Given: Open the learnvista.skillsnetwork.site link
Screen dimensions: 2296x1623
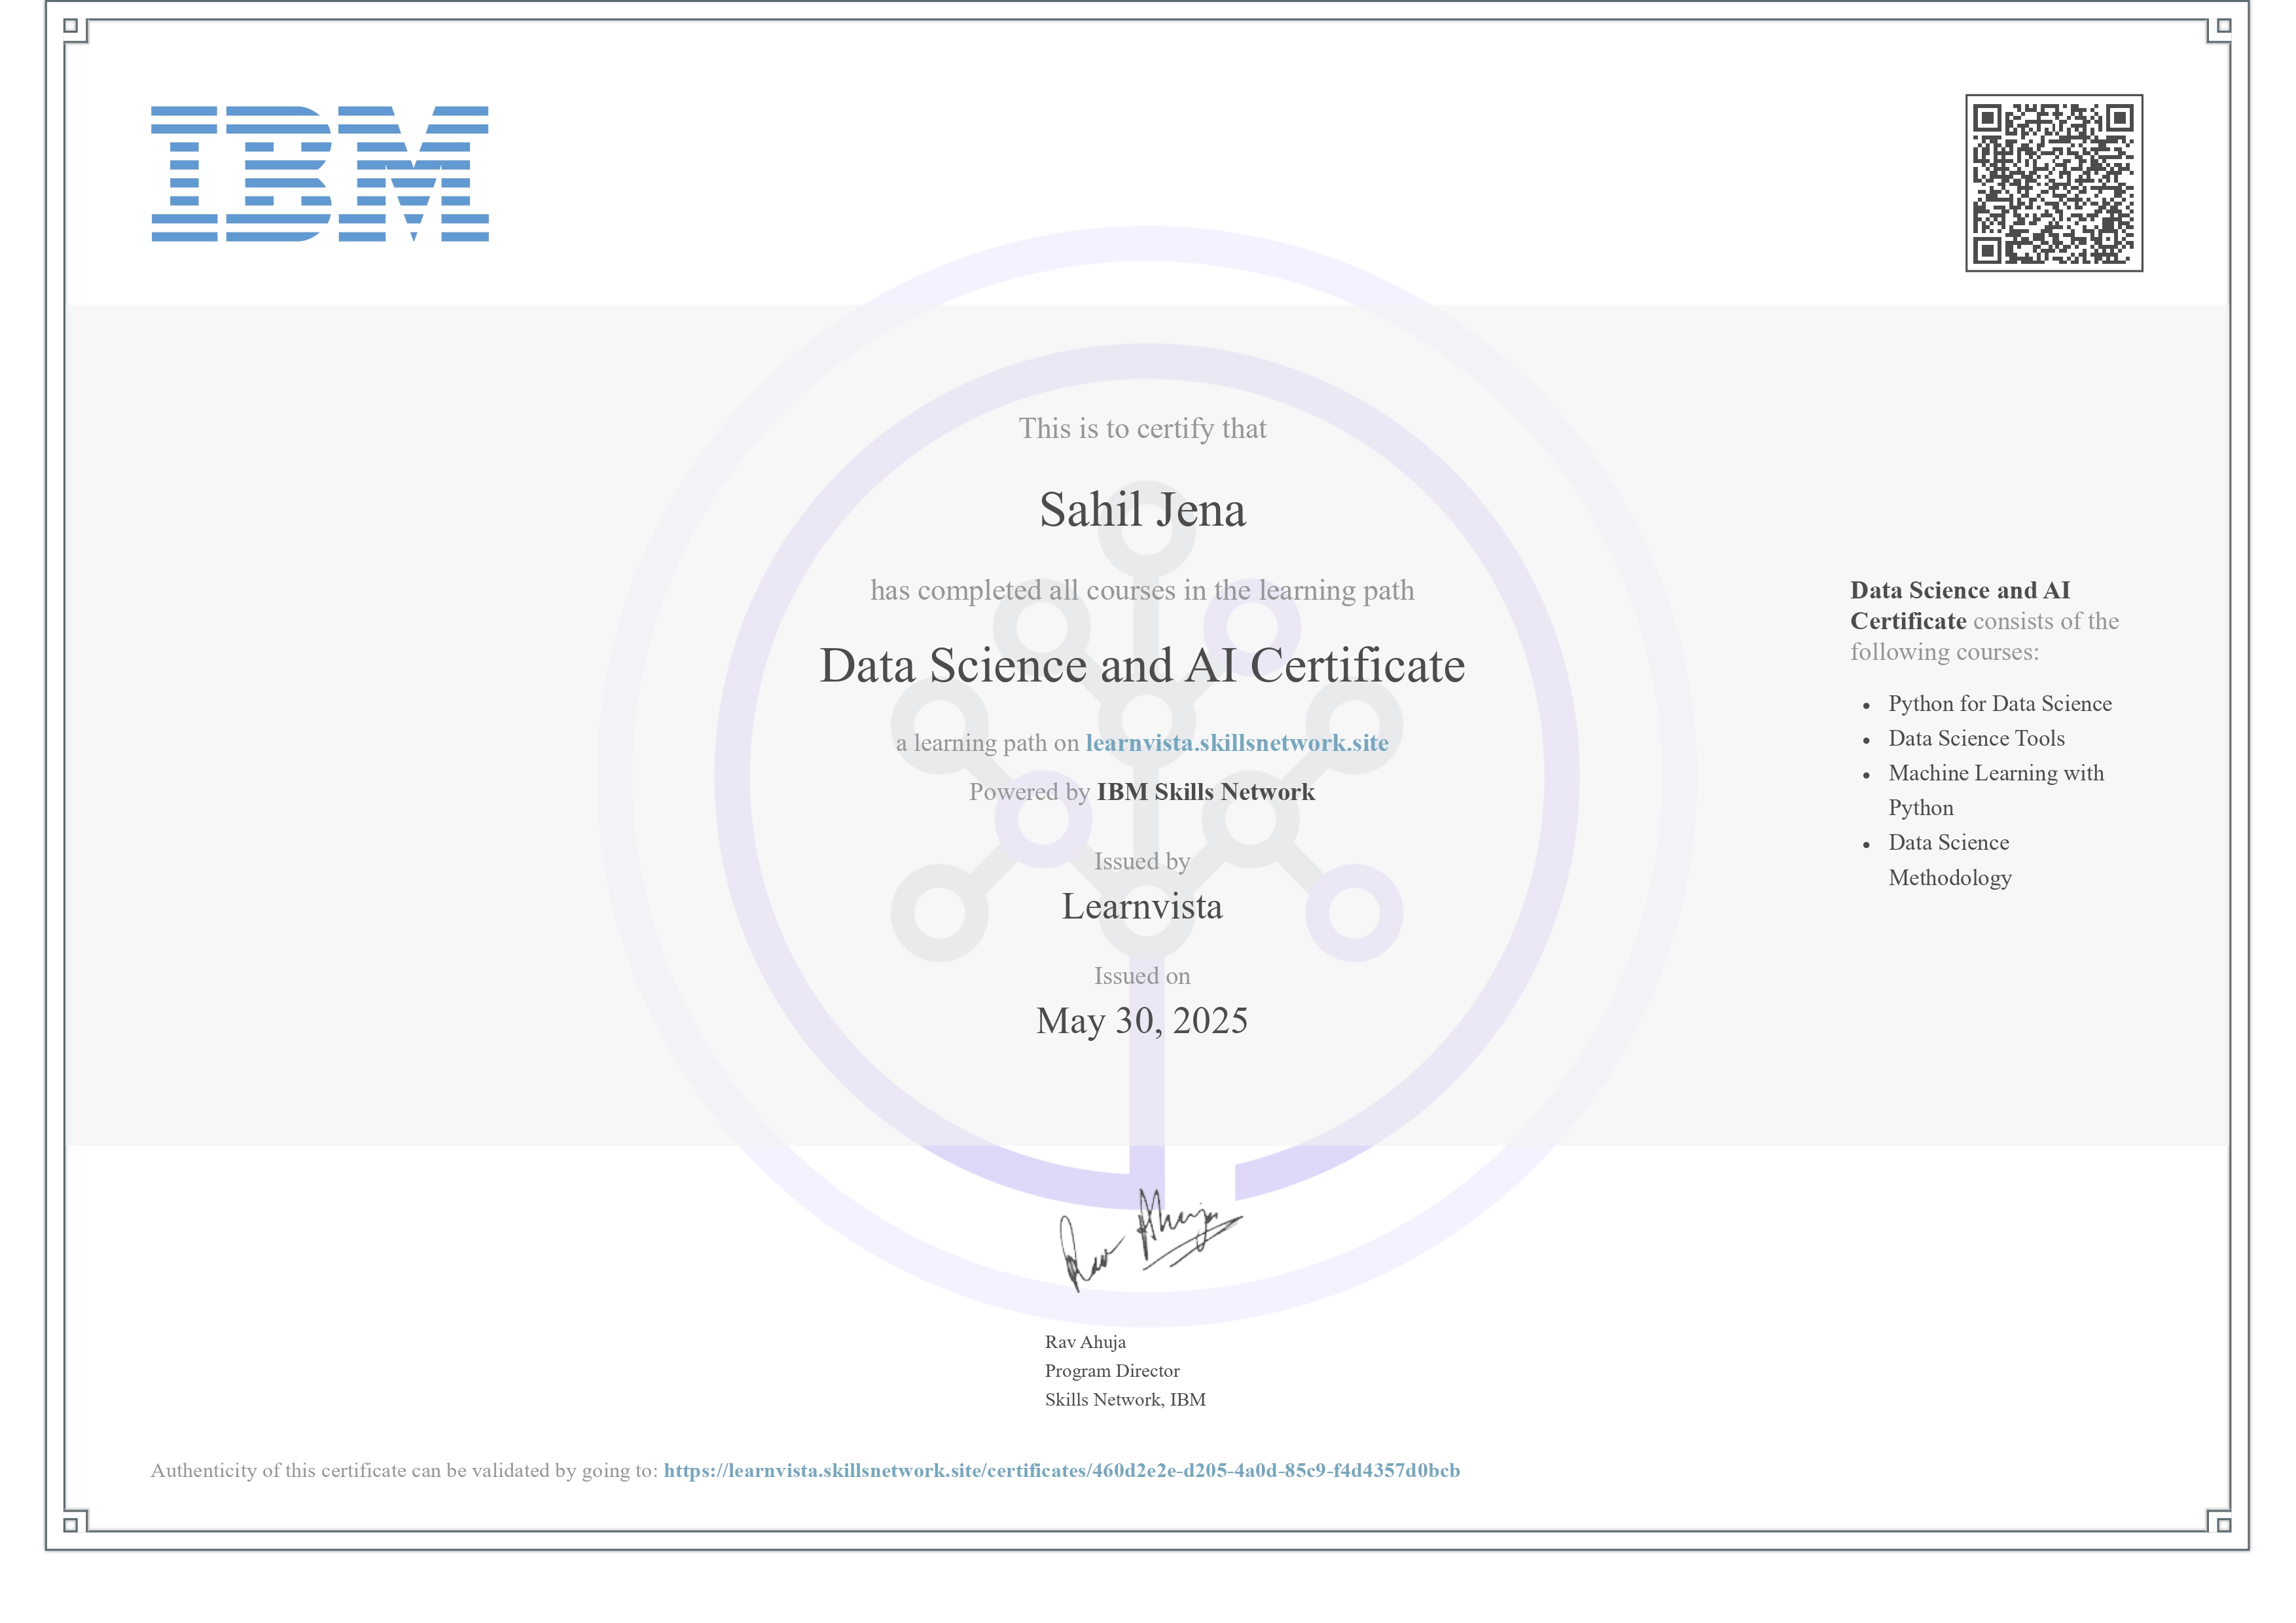Looking at the screenshot, I should [1237, 743].
